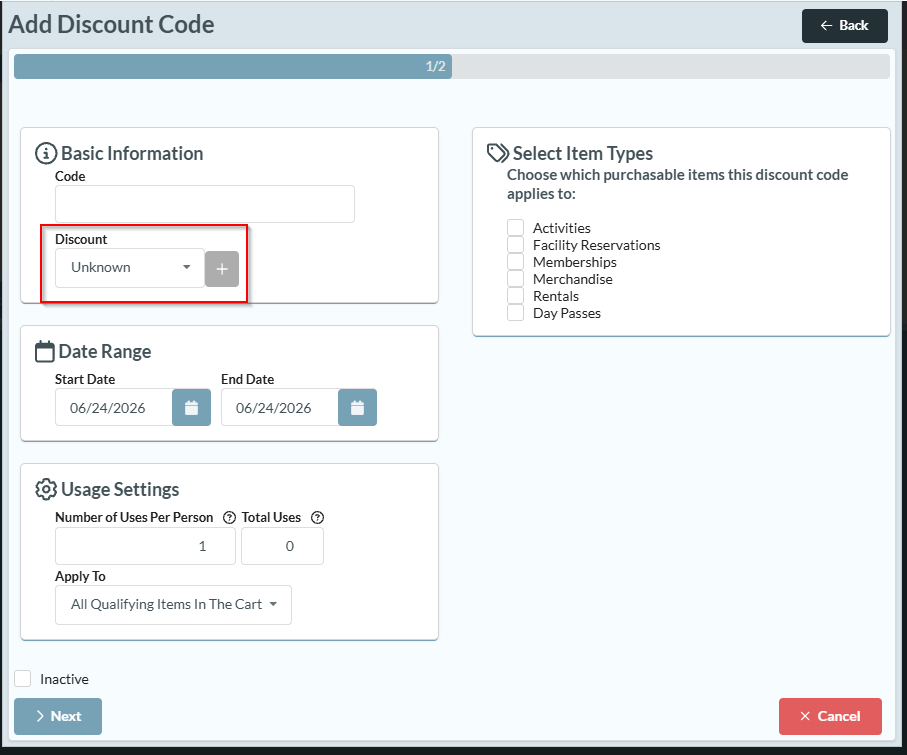Cancel adding the discount code

pyautogui.click(x=830, y=716)
